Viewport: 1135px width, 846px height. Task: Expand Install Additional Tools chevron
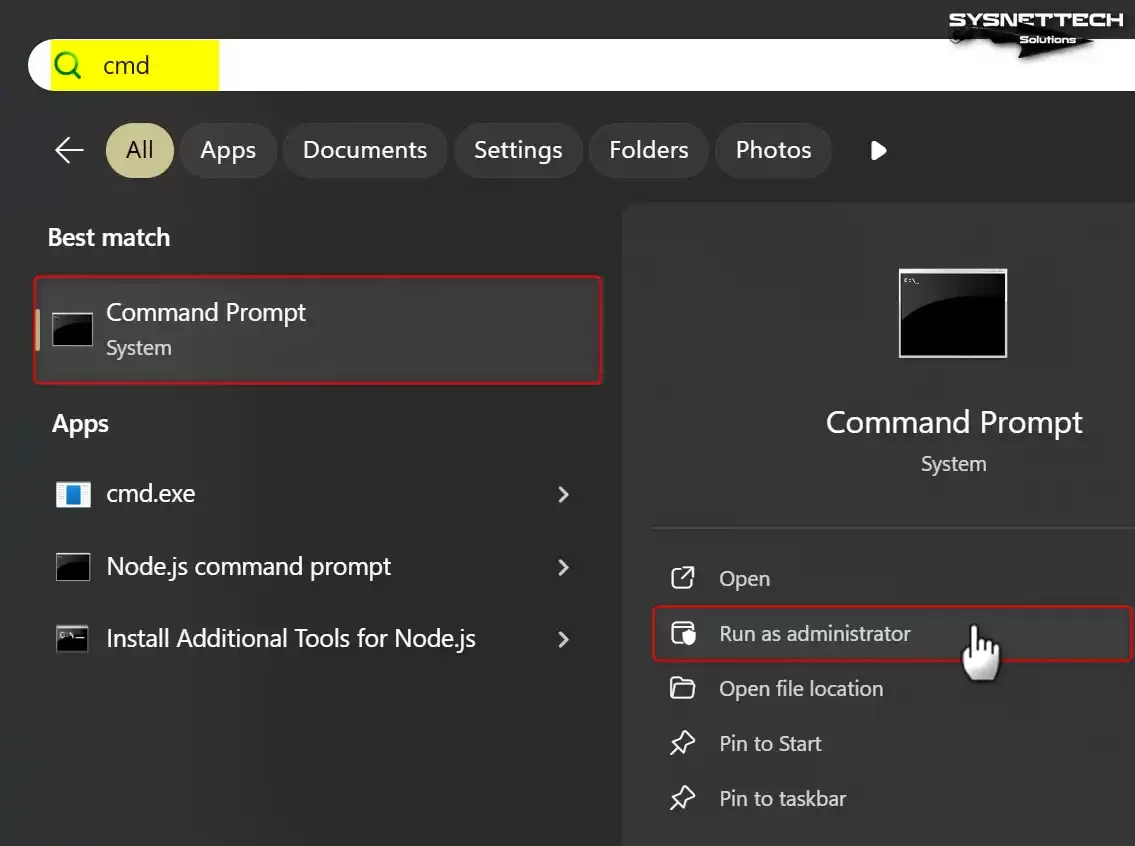coord(563,639)
